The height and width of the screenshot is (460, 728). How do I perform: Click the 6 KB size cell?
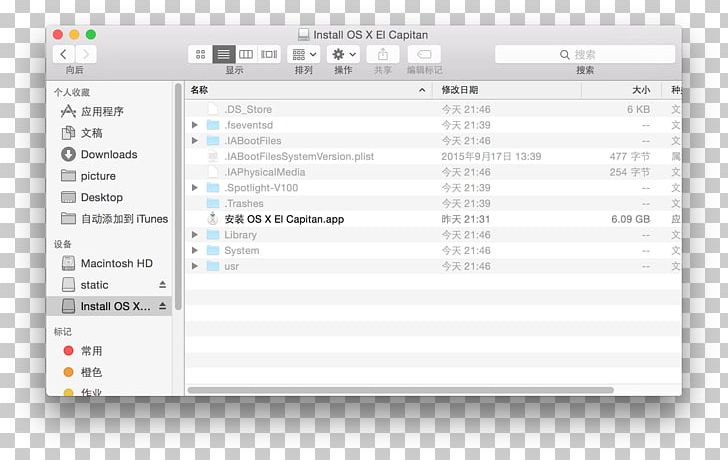pyautogui.click(x=638, y=110)
